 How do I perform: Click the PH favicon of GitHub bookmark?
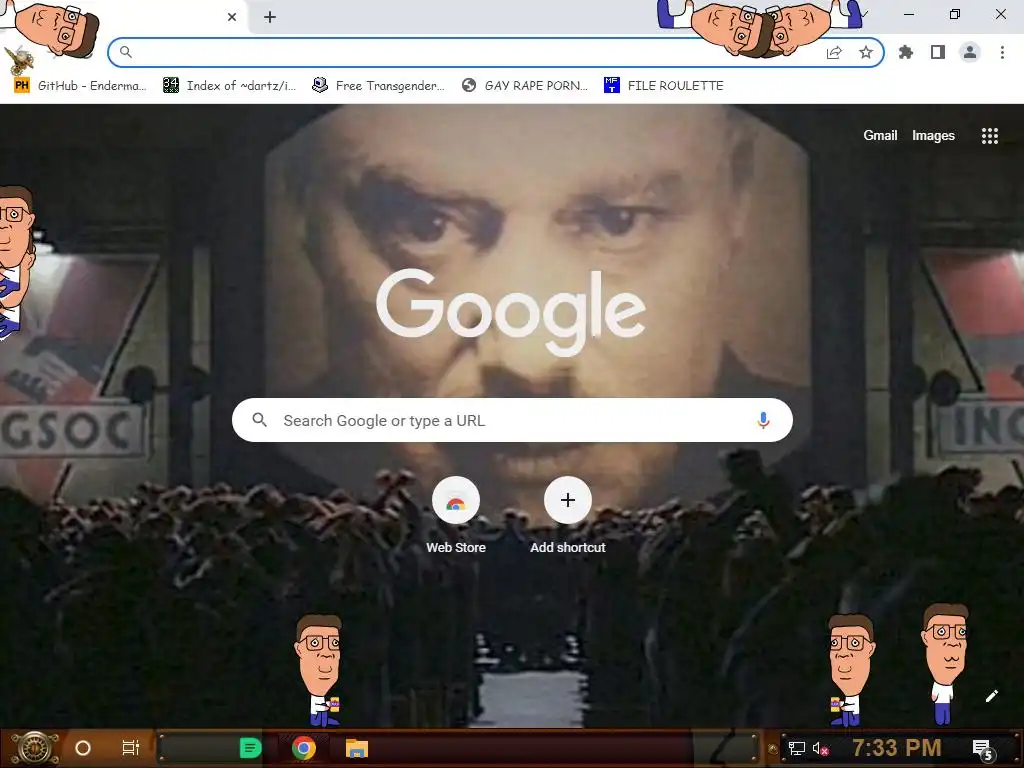coord(22,86)
